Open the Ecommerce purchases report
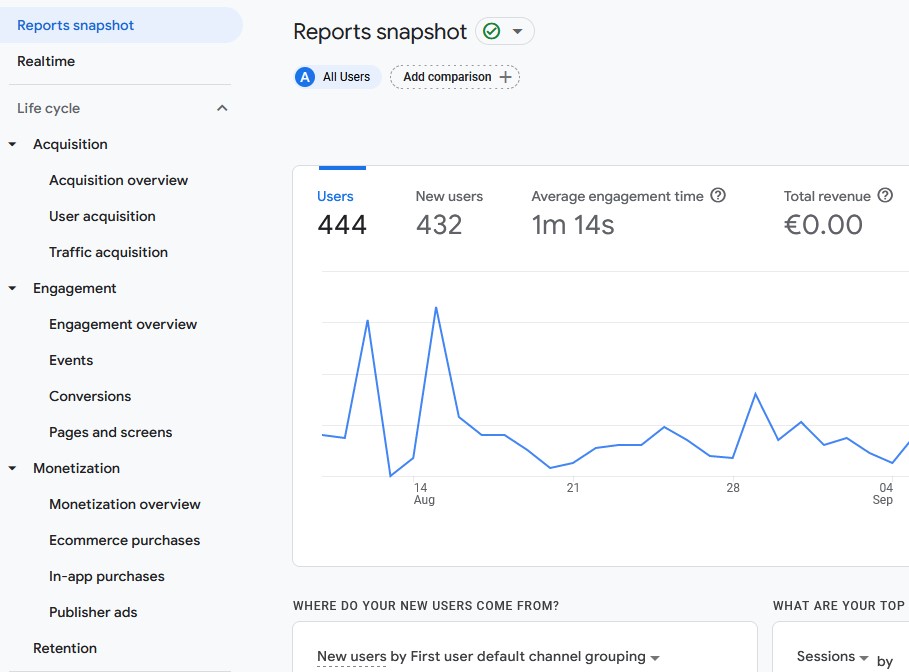The height and width of the screenshot is (672, 909). point(124,540)
